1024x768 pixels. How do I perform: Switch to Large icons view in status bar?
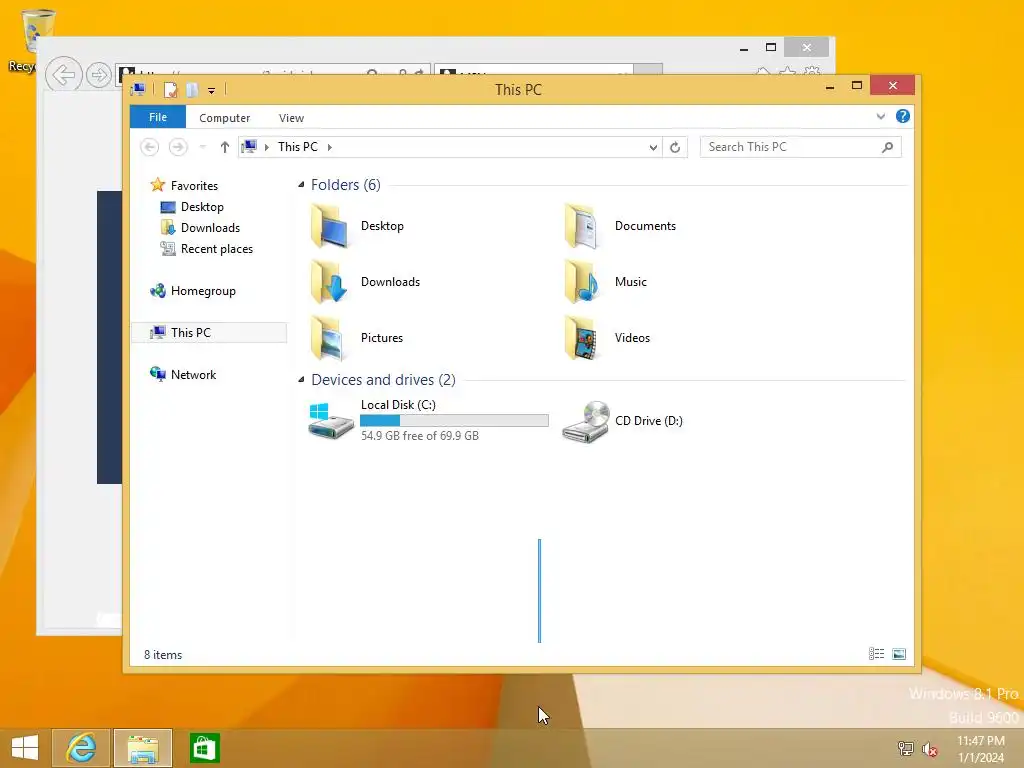pos(899,654)
